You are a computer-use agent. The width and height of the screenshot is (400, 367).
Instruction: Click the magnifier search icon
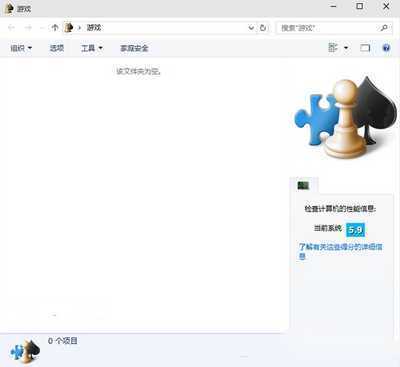tap(384, 28)
